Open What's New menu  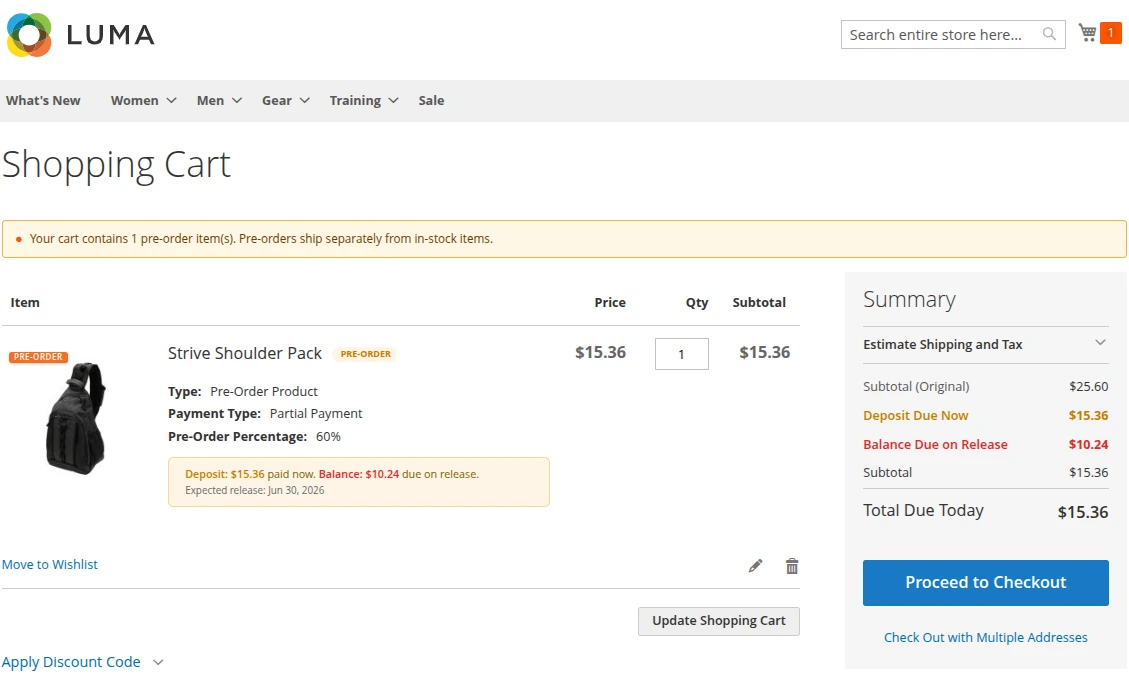[x=43, y=101]
